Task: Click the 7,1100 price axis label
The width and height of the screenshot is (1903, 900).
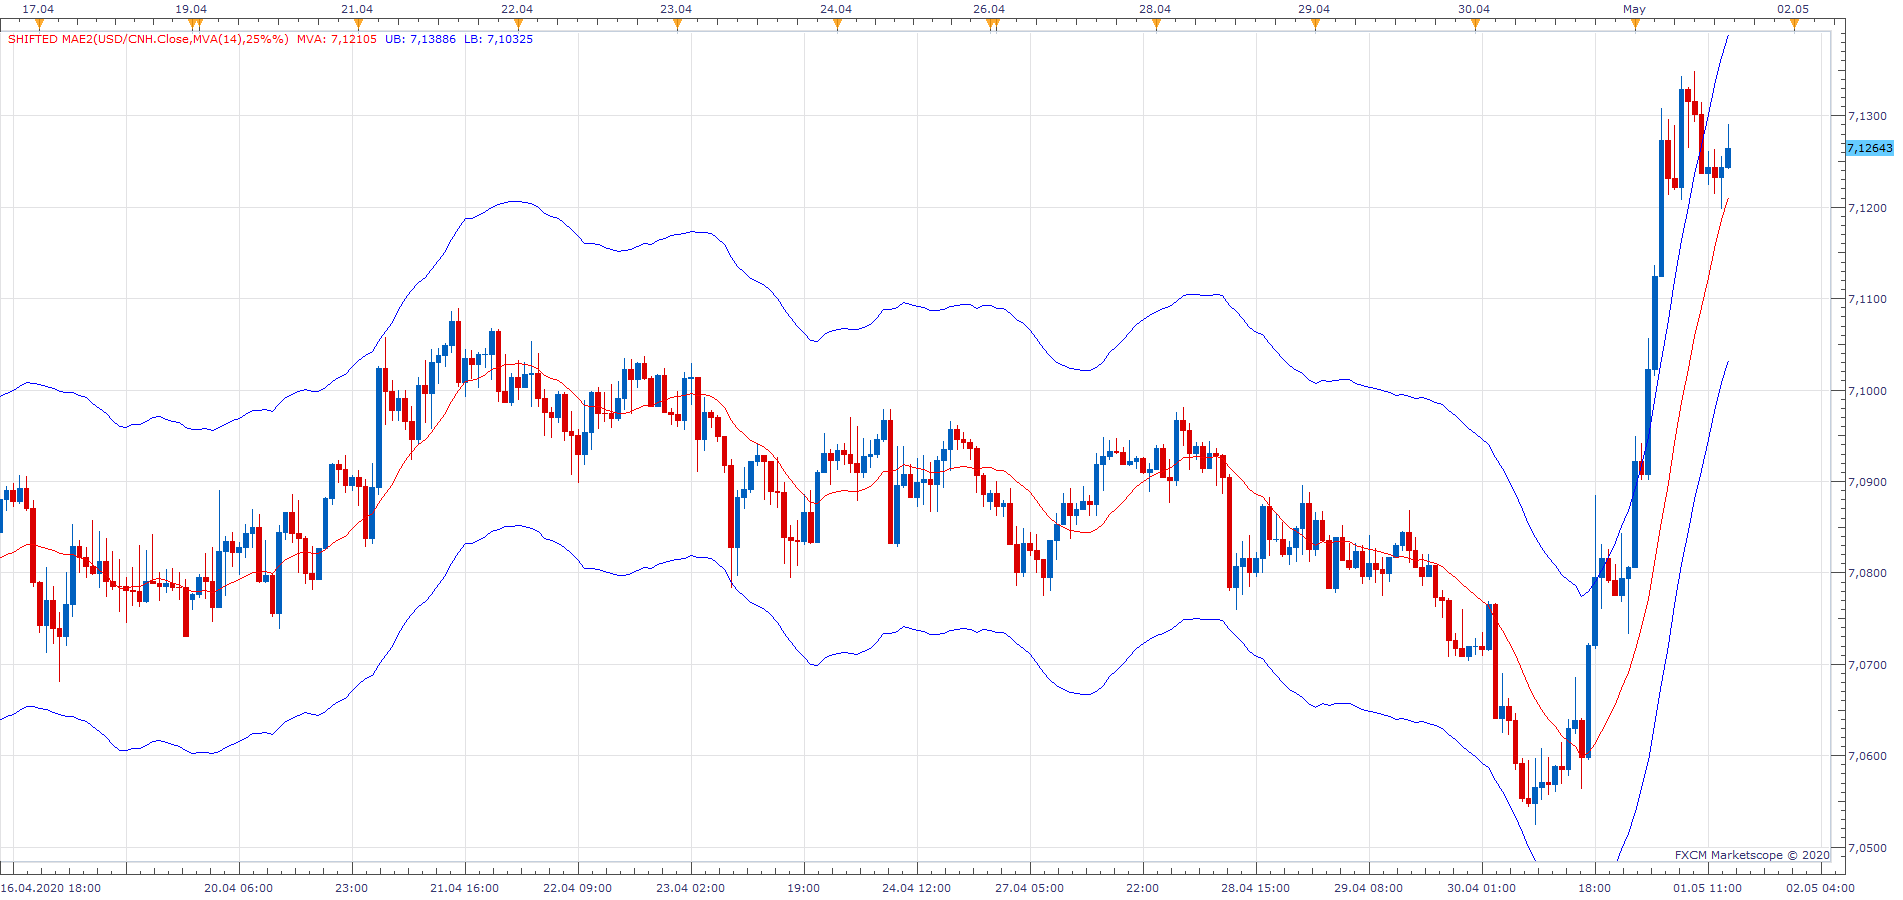Action: click(x=1867, y=299)
